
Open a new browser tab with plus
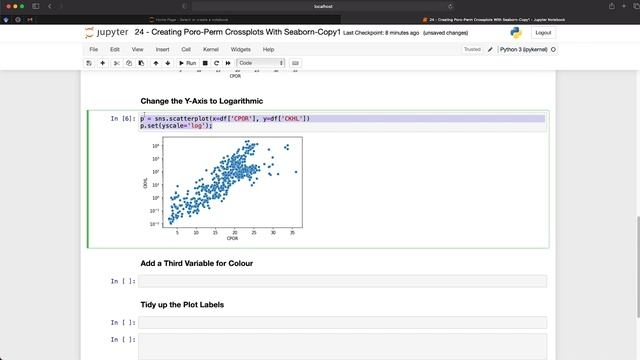tap(623, 6)
